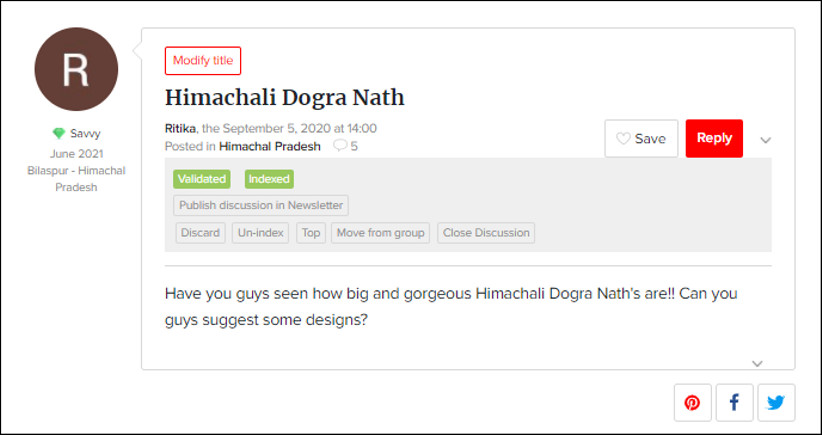This screenshot has height=435, width=822.
Task: Click the comment bubble showing 5 replies
Action: click(x=345, y=146)
